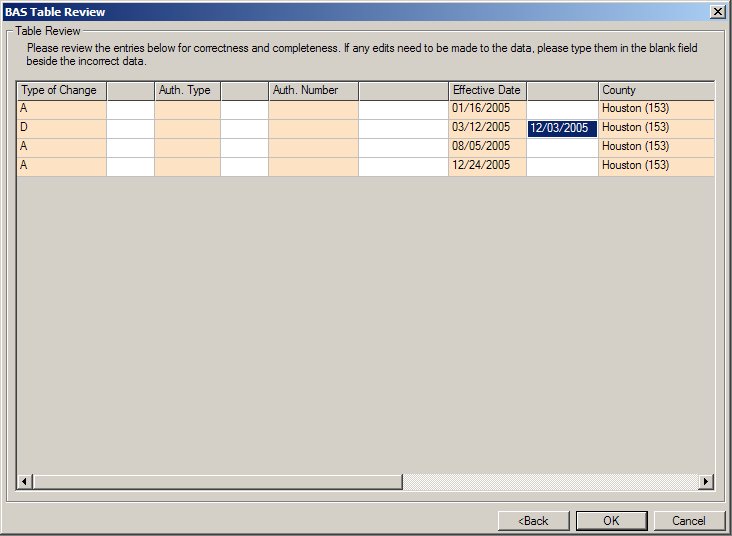Click blank edit field beside D type of change
Image resolution: width=732 pixels, height=536 pixels.
click(x=130, y=128)
